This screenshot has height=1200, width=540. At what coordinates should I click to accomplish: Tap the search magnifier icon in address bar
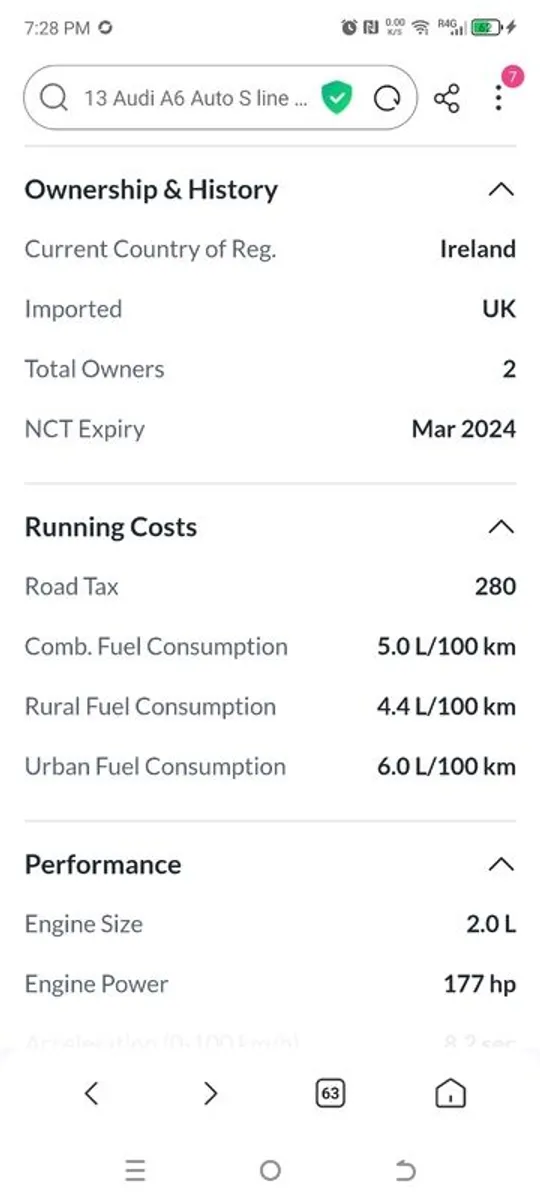pos(54,98)
